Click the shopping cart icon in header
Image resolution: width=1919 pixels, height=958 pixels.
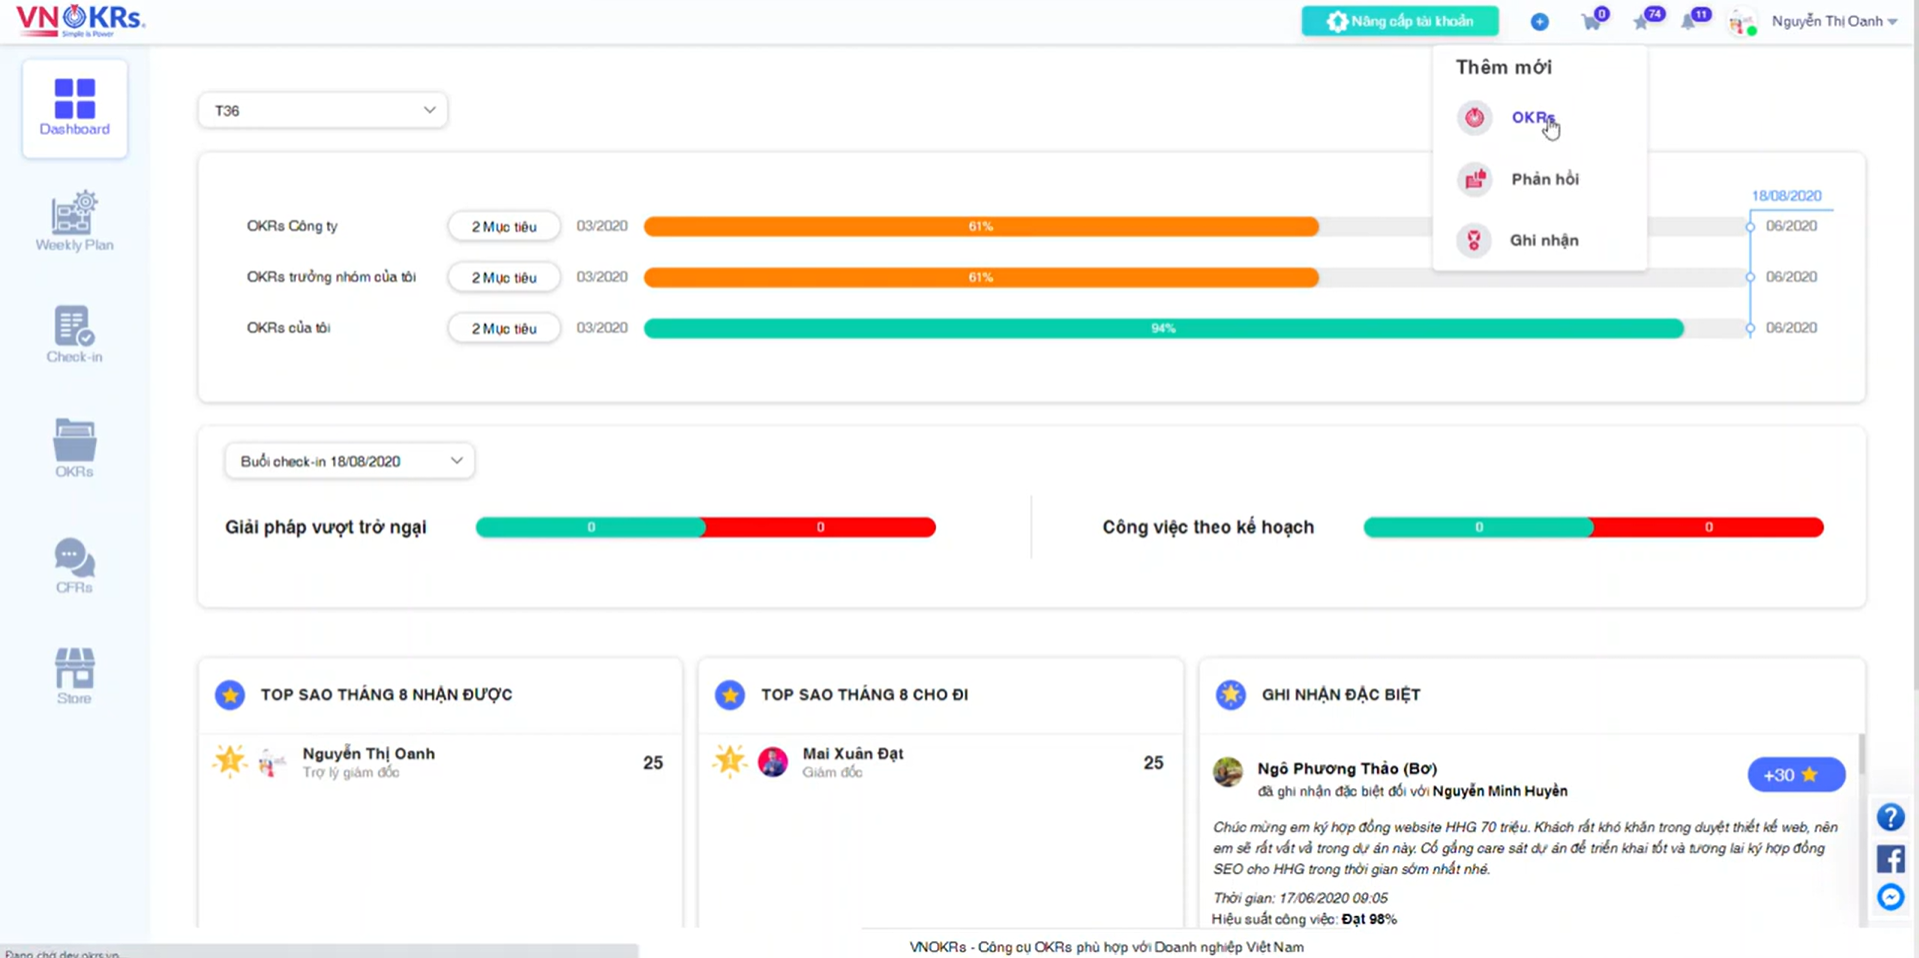pos(1591,22)
